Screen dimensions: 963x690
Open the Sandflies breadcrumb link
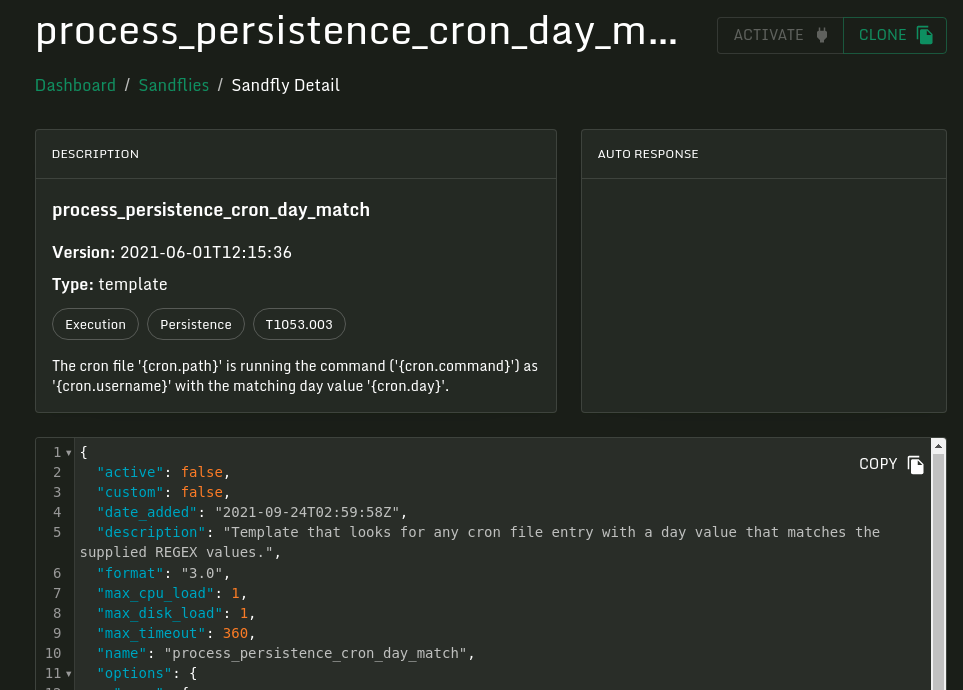174,85
